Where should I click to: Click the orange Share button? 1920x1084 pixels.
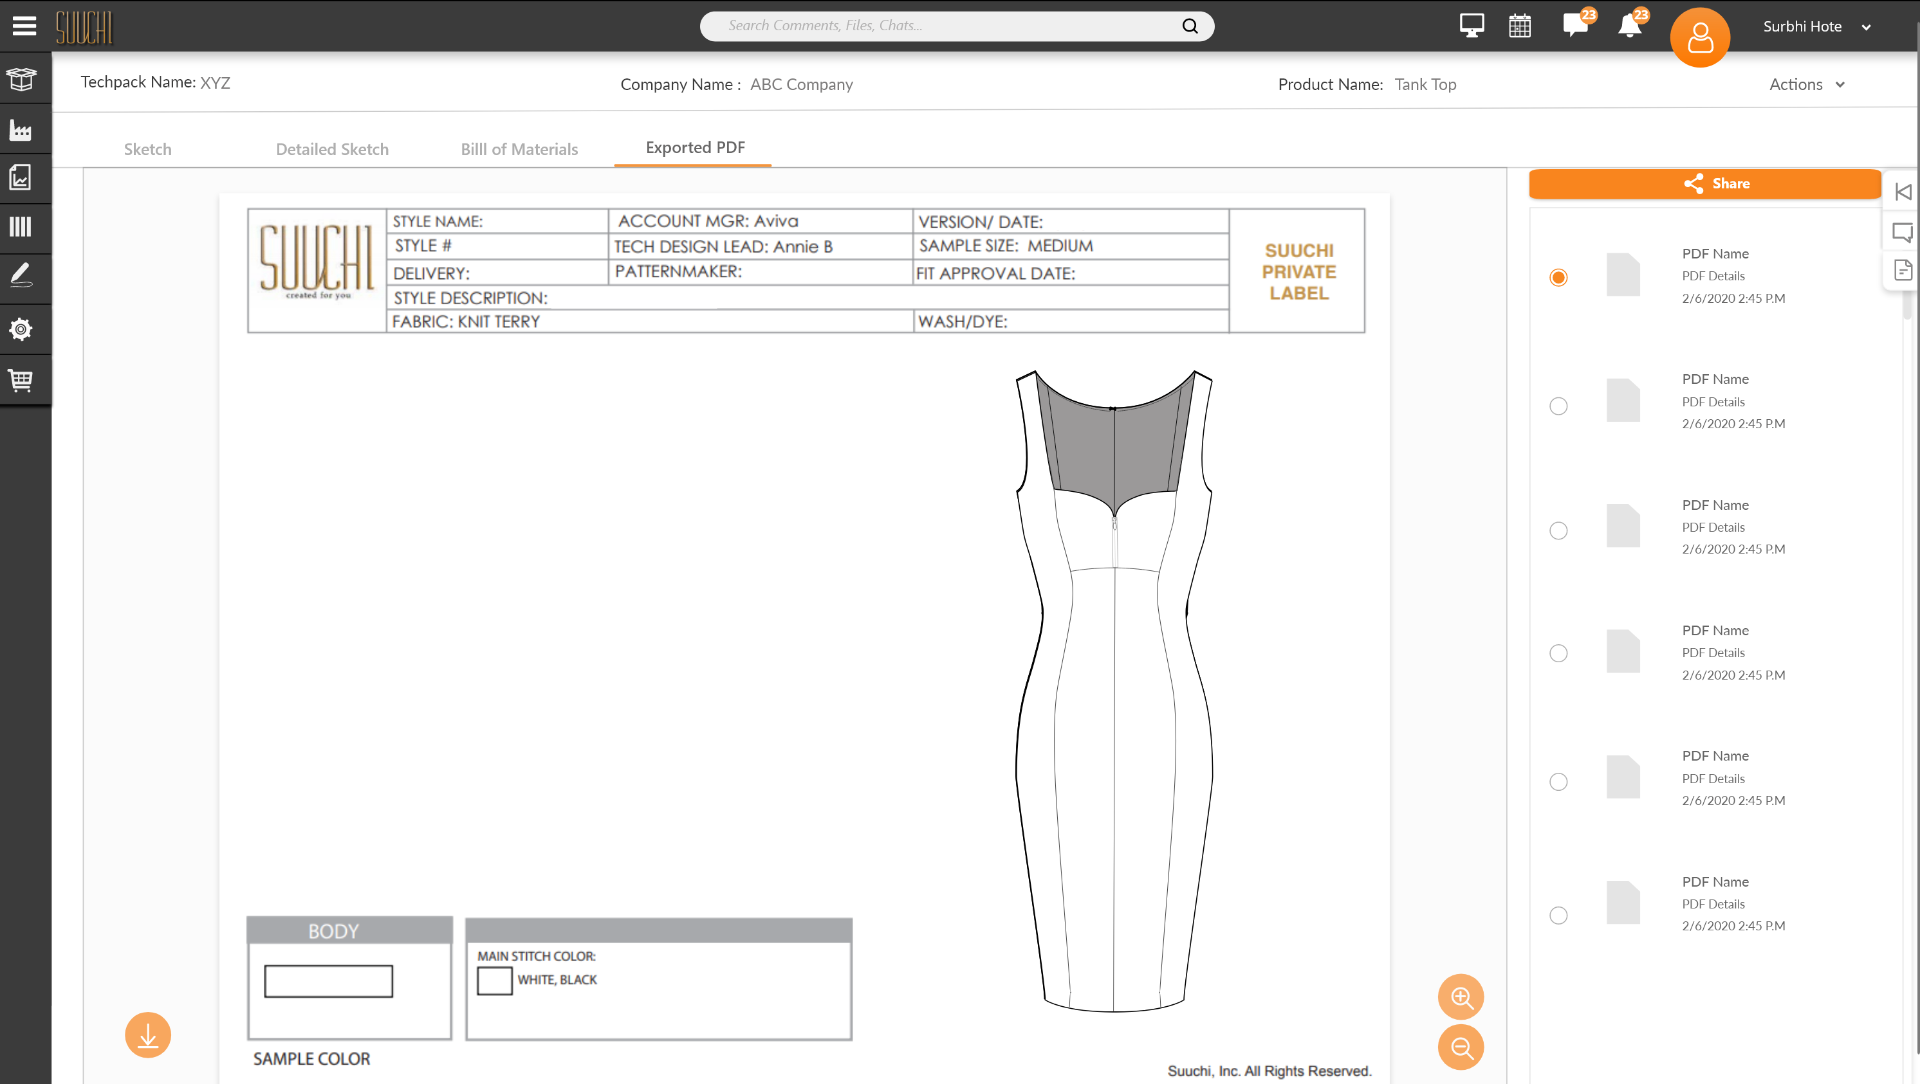click(1705, 184)
